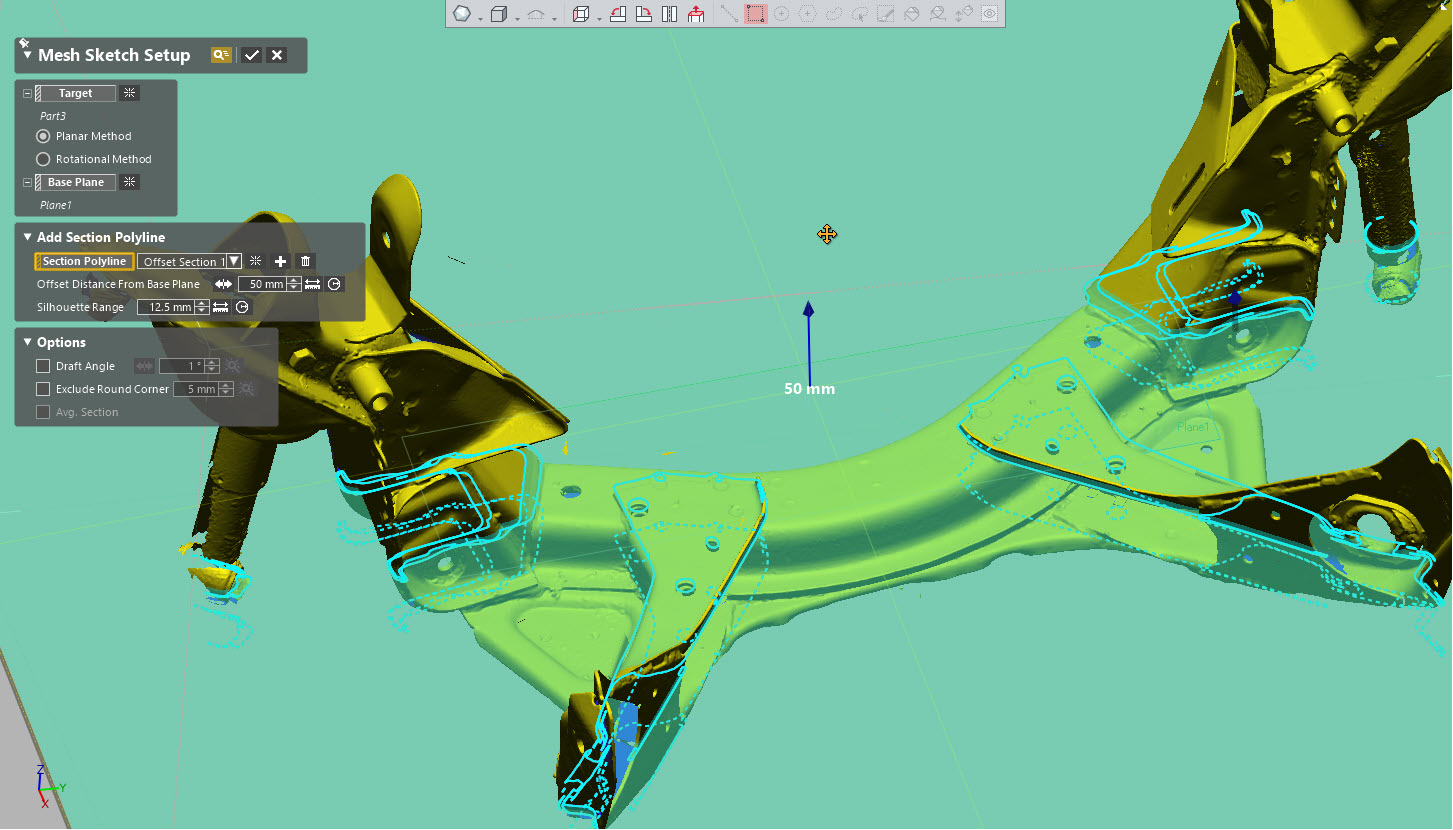Collapse the Options section
Screen dimensions: 1453x830
tap(27, 342)
